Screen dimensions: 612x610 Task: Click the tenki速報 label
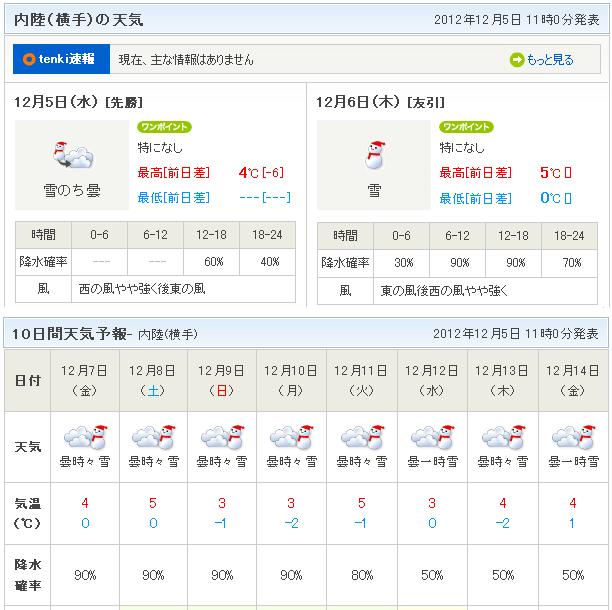60,60
